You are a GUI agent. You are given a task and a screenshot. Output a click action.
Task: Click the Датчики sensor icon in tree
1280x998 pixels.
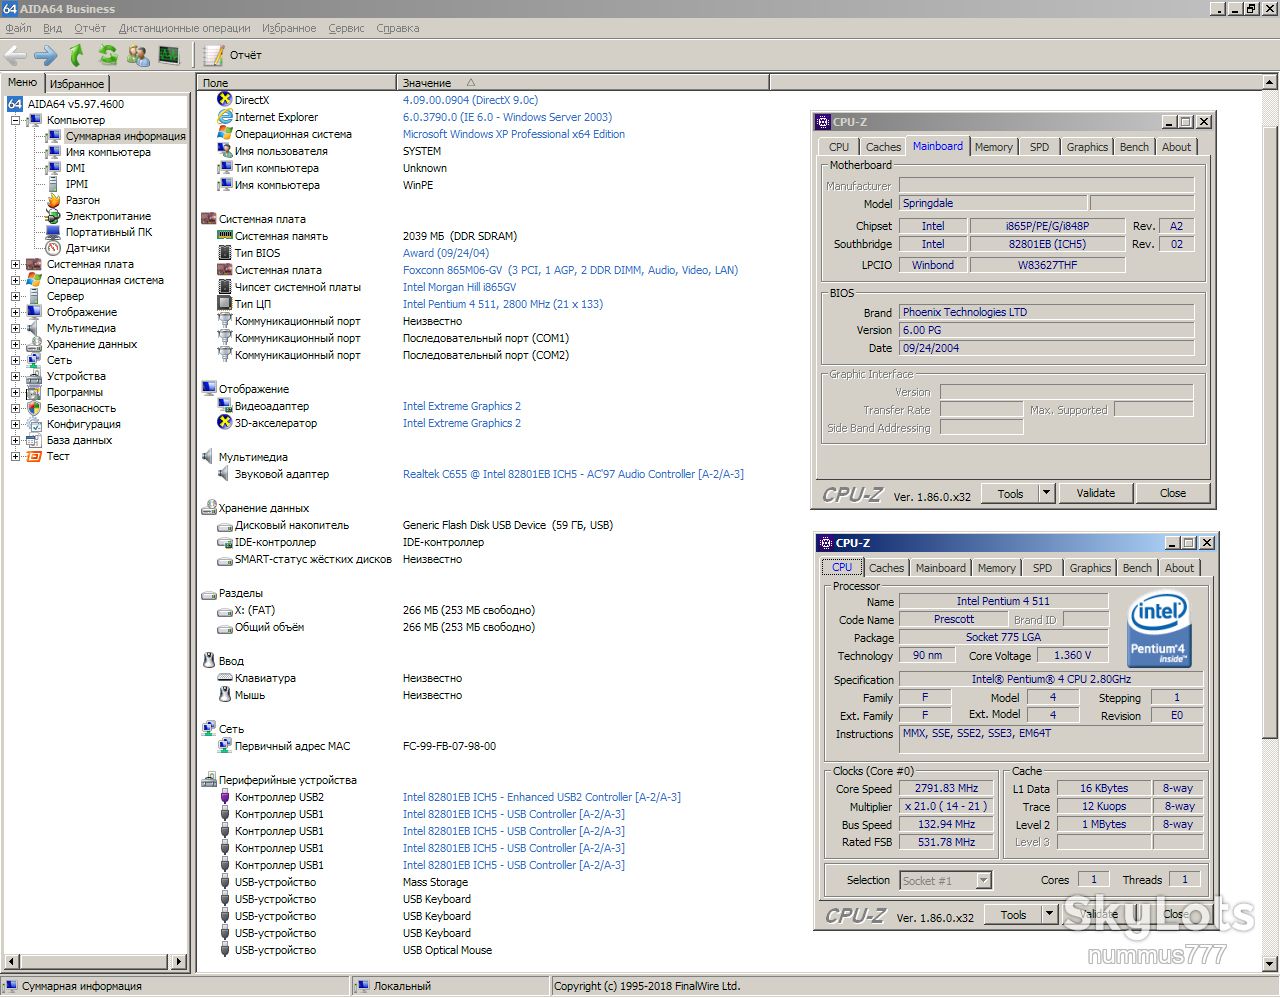(54, 248)
